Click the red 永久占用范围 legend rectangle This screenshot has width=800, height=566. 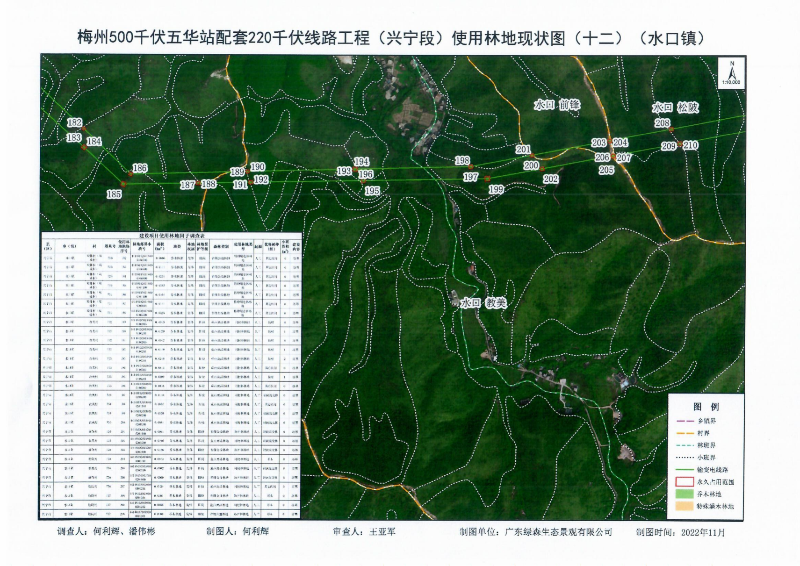684,482
